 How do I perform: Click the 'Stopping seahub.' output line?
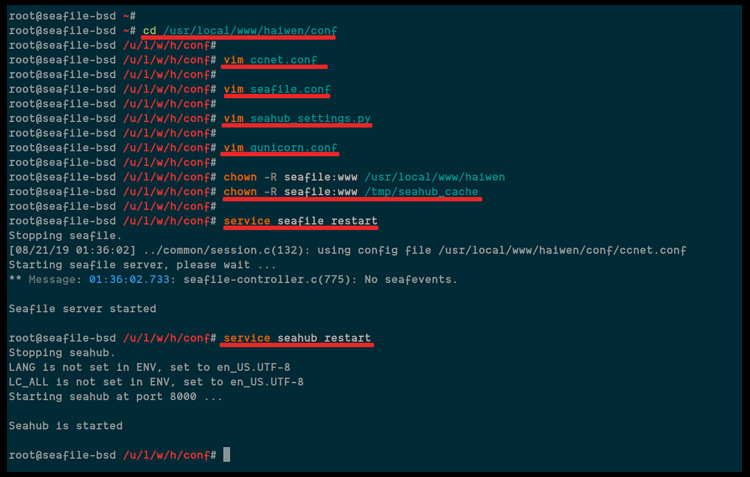[x=62, y=353]
